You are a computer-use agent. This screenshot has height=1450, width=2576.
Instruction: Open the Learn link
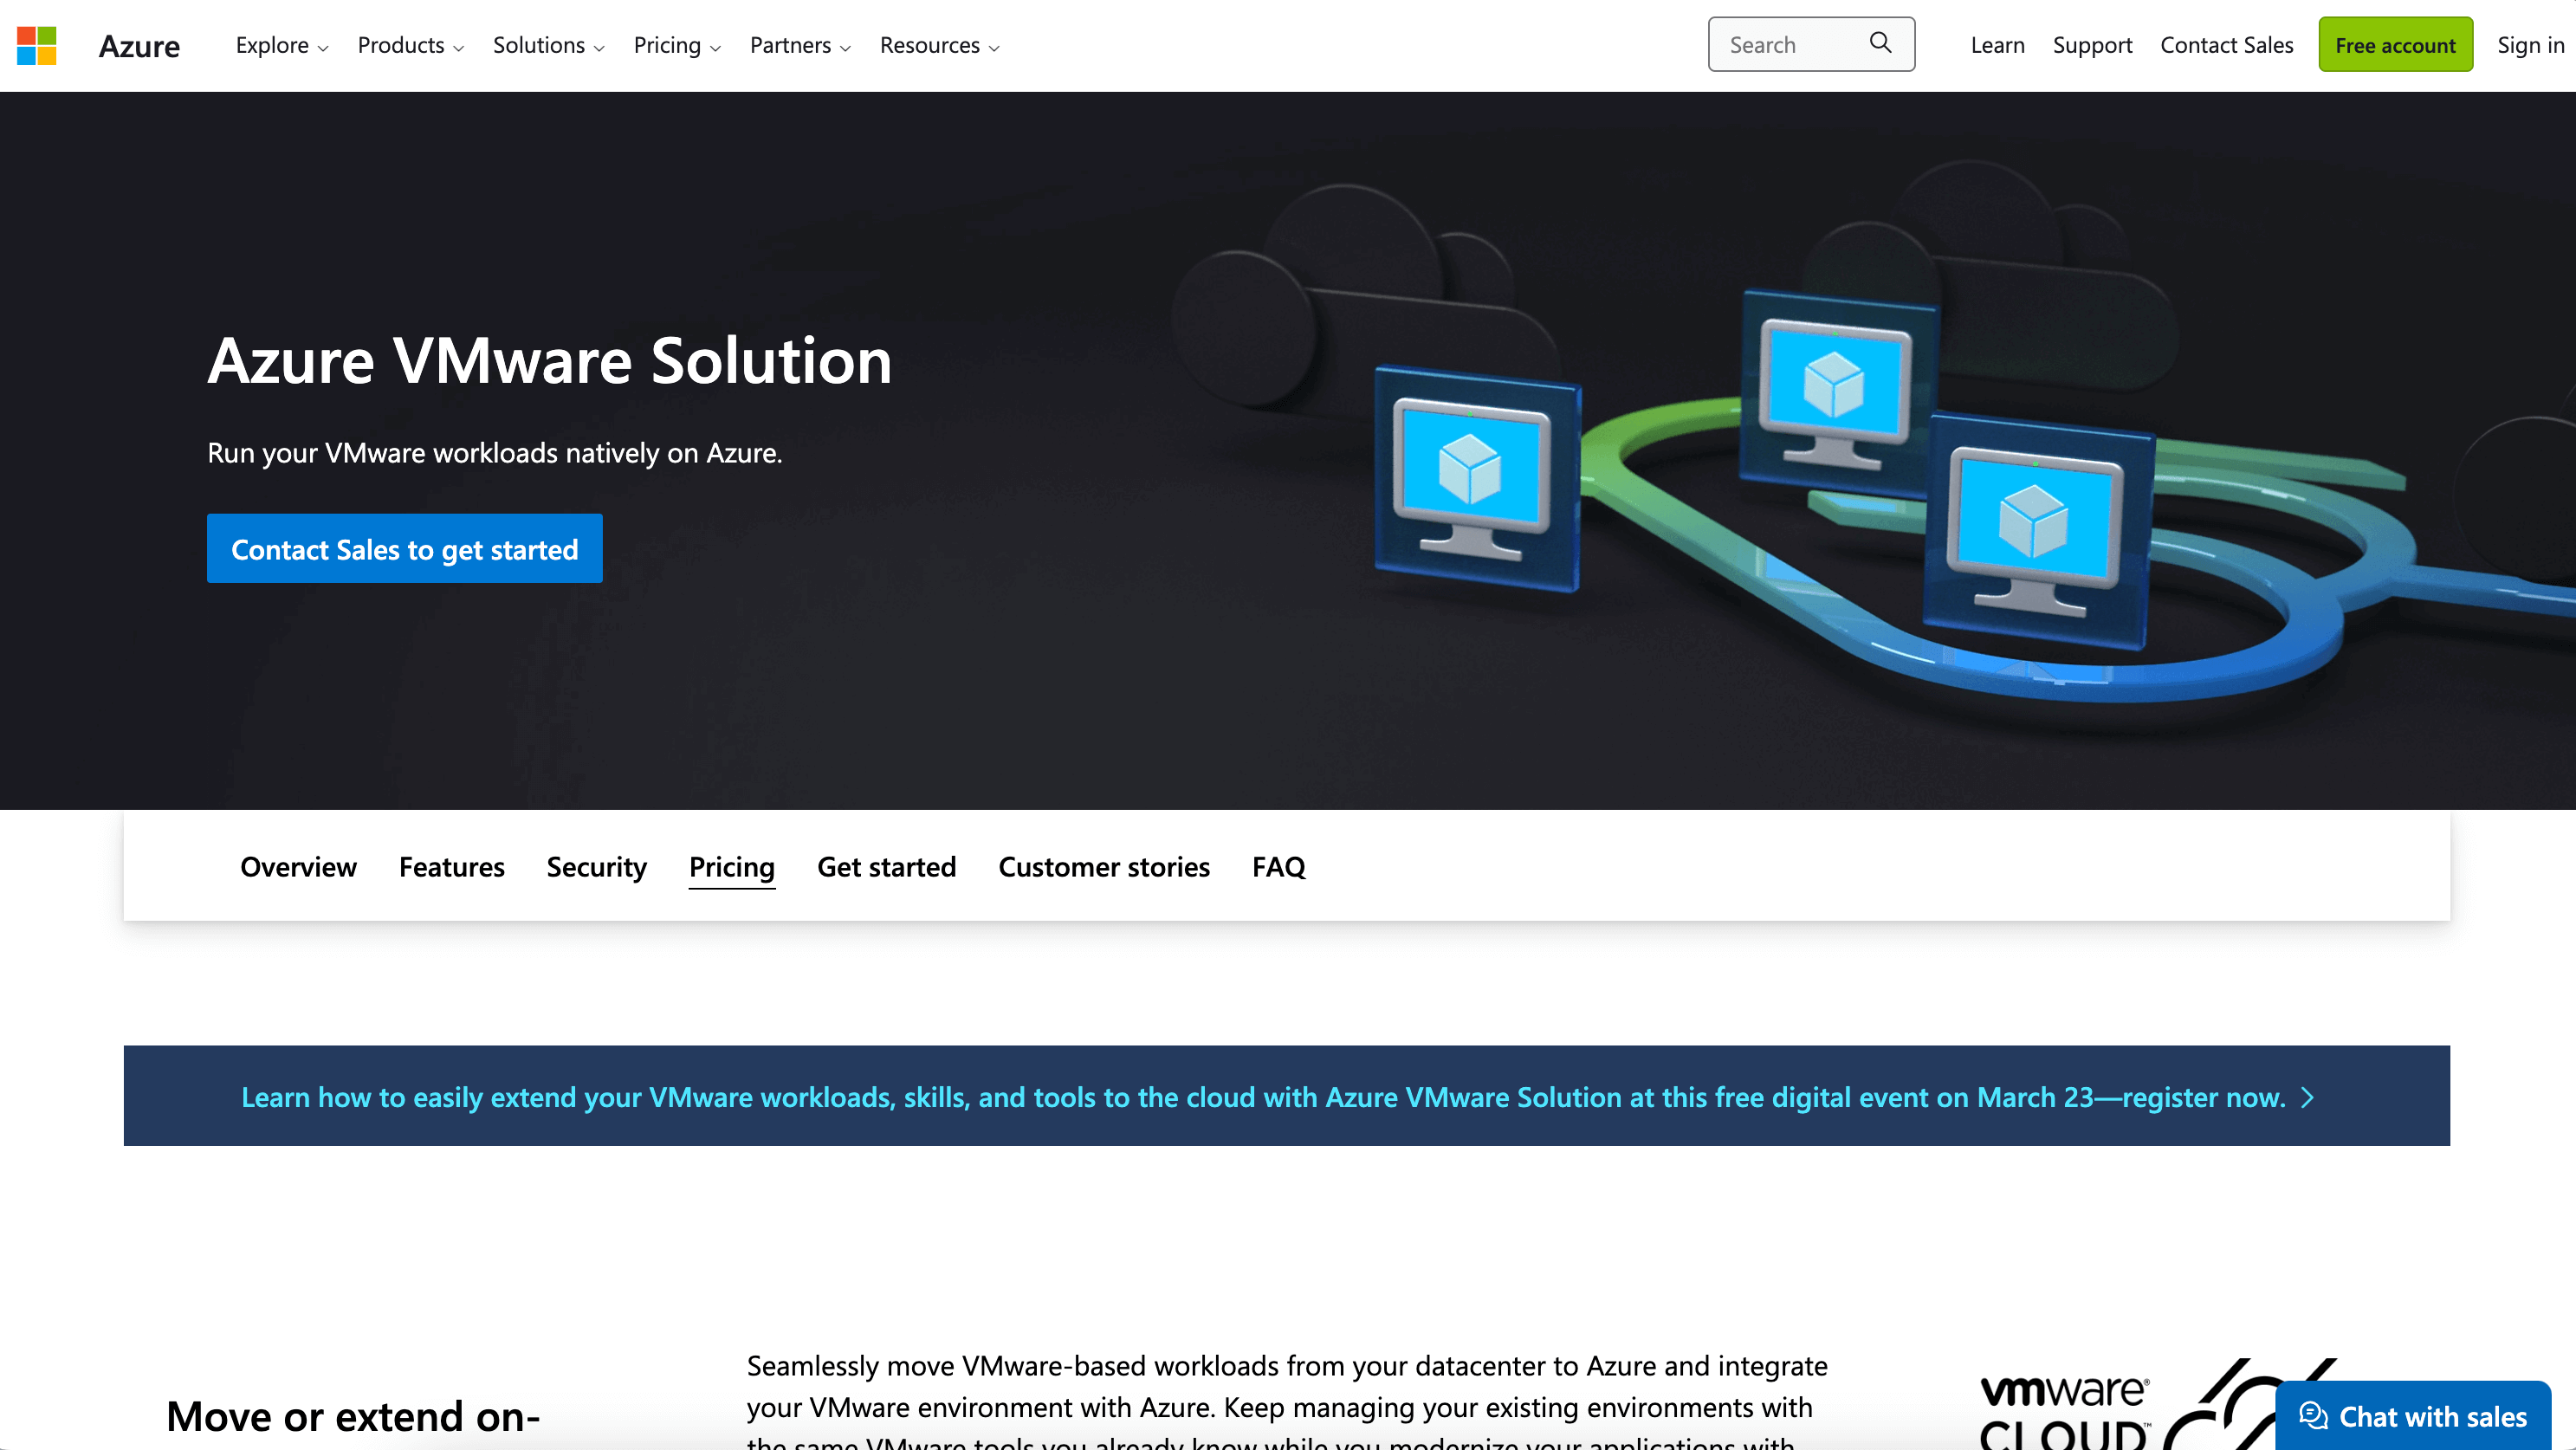click(1997, 45)
